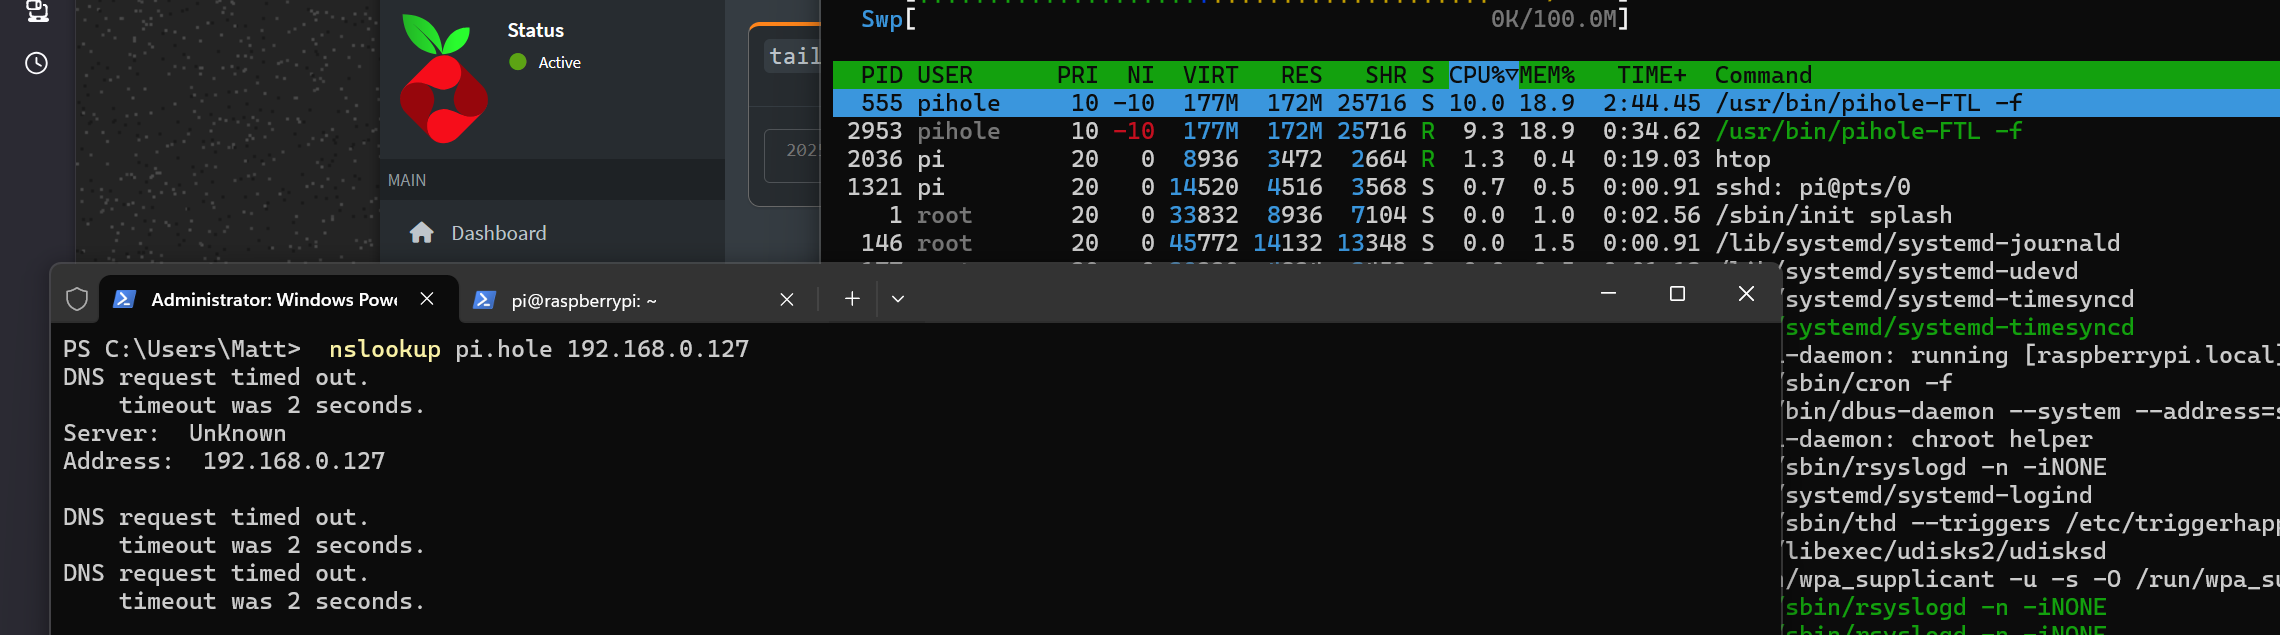Click the administrator shield icon in terminal
The width and height of the screenshot is (2280, 635).
pos(77,299)
